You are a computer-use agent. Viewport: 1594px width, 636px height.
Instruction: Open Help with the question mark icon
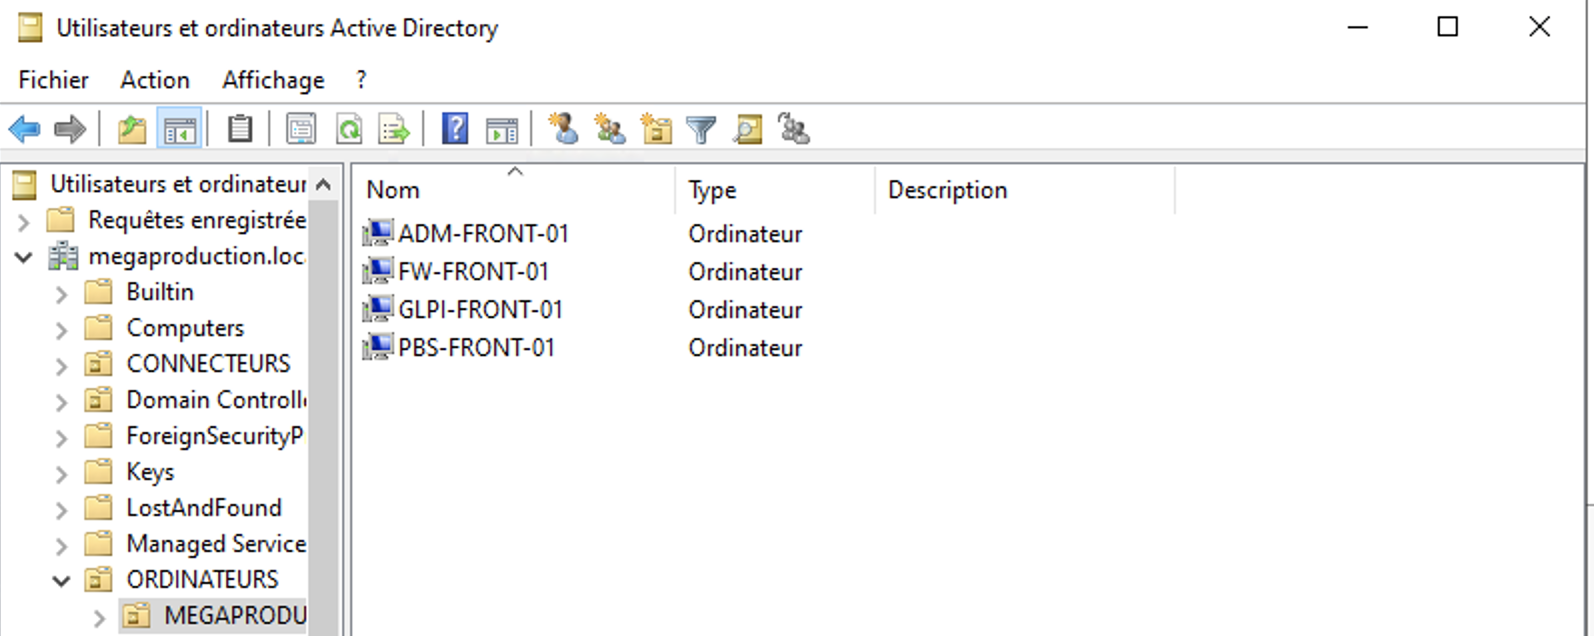pyautogui.click(x=455, y=129)
